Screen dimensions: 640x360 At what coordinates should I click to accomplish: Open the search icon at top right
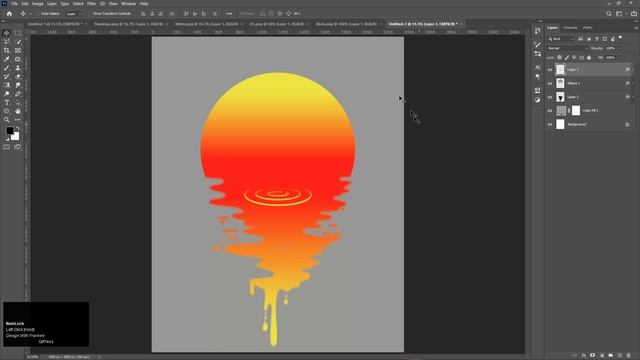point(609,13)
